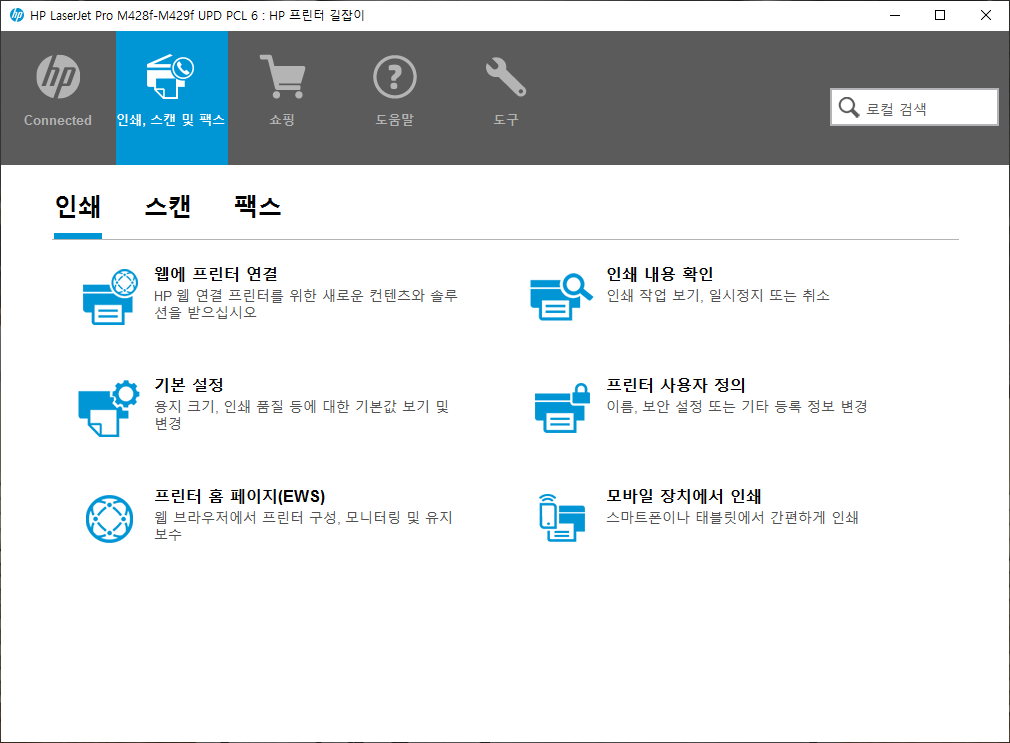Open the 도구 wrench icon
Screen dimensions: 1010x743
tap(506, 77)
